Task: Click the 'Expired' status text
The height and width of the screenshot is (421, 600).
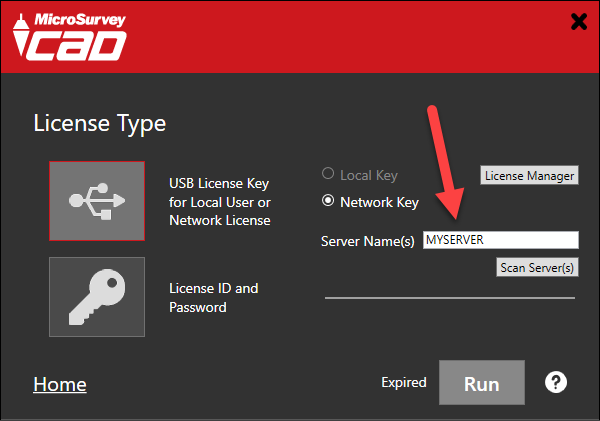Action: [404, 382]
